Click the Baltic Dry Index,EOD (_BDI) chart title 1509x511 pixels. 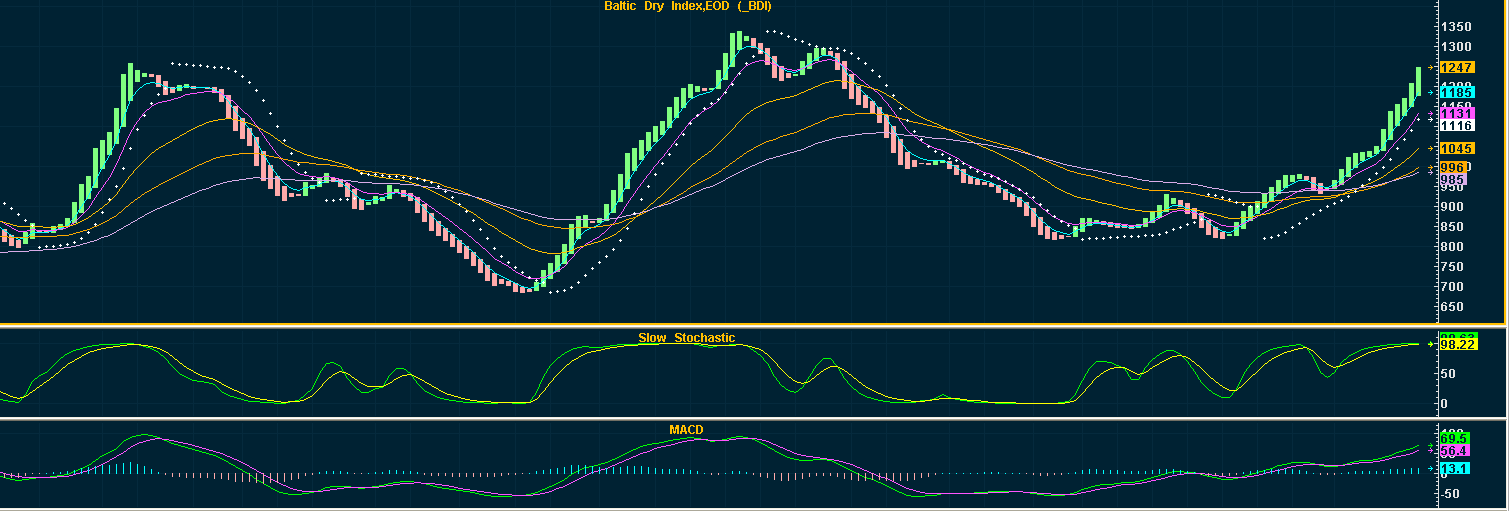[688, 6]
